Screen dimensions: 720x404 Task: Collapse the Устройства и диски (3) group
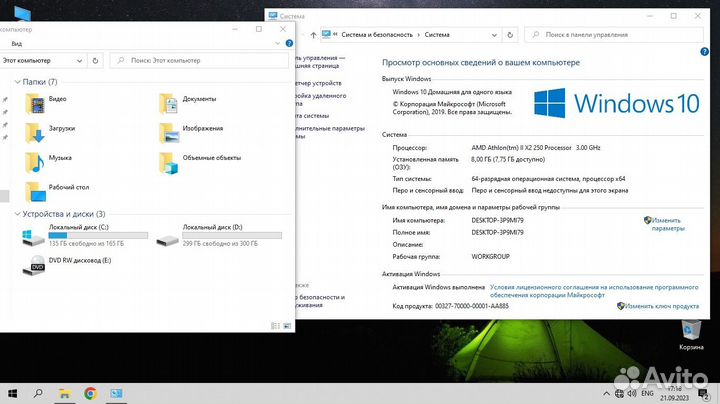(17, 214)
